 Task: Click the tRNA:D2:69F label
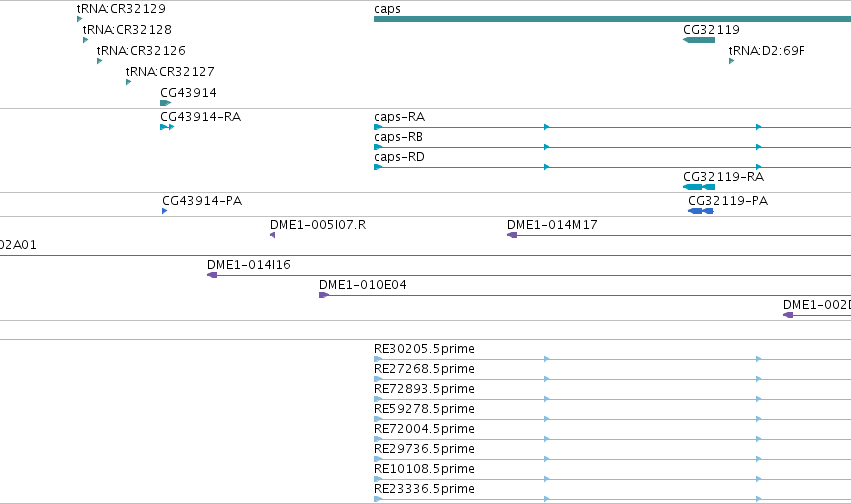tap(766, 50)
